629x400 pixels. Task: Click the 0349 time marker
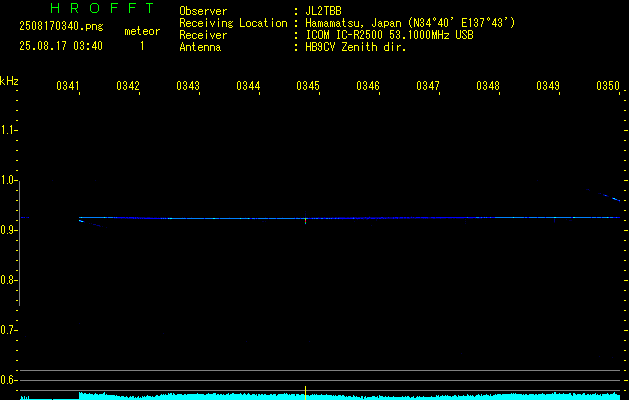click(x=548, y=86)
